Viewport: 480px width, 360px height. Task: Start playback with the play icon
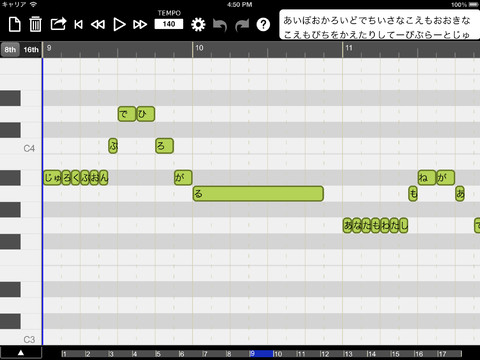tap(119, 25)
